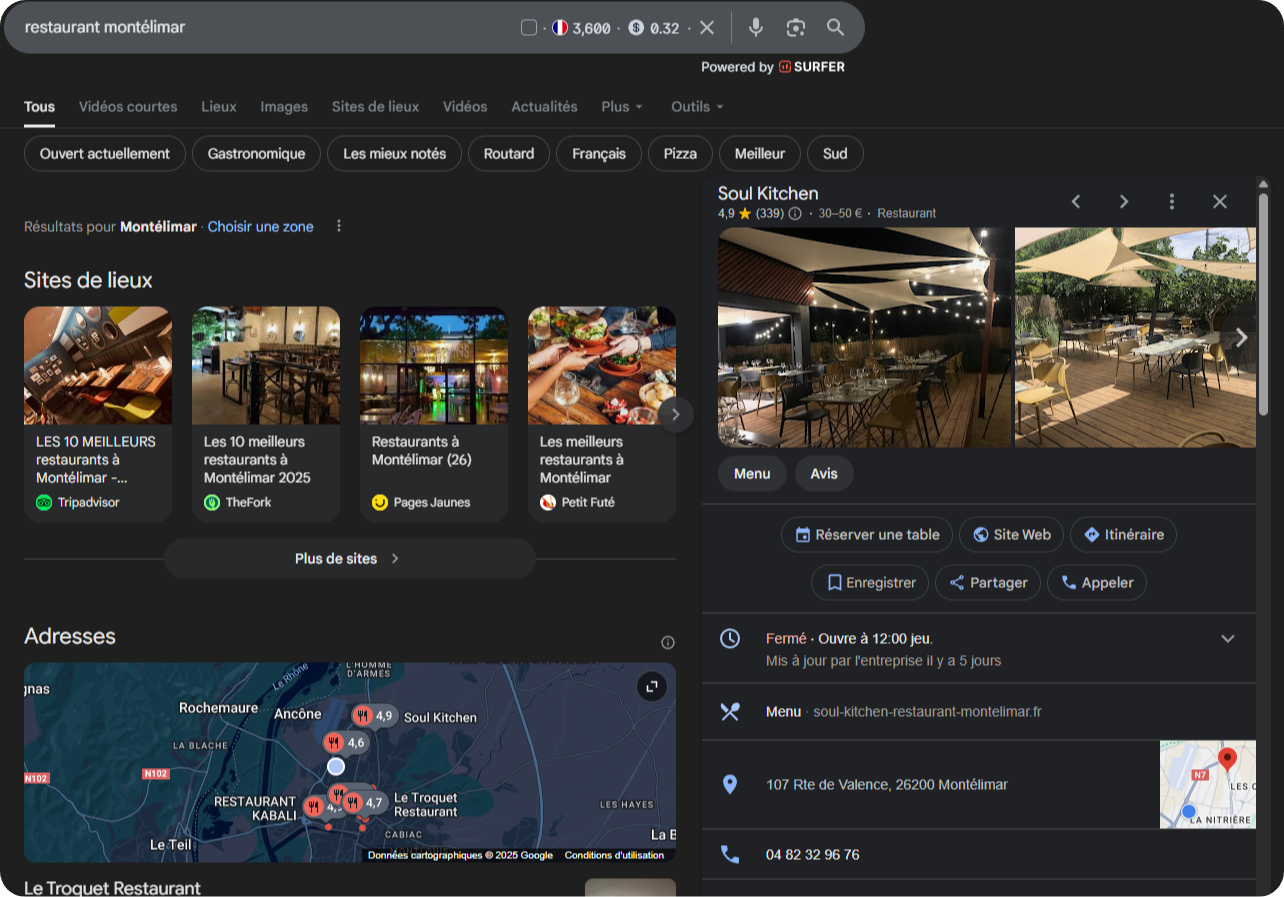Open the Tripadvisor LES 10 MEILLEURS card
Viewport: 1284px width, 897px height.
click(98, 414)
